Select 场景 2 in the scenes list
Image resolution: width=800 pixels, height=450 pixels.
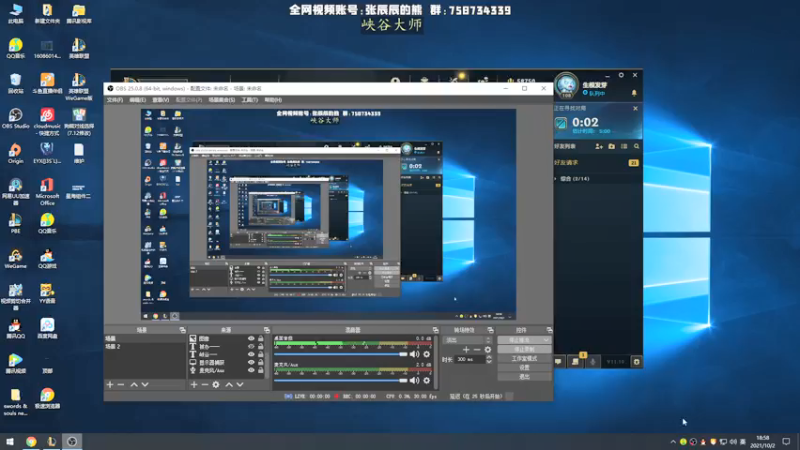(144, 346)
